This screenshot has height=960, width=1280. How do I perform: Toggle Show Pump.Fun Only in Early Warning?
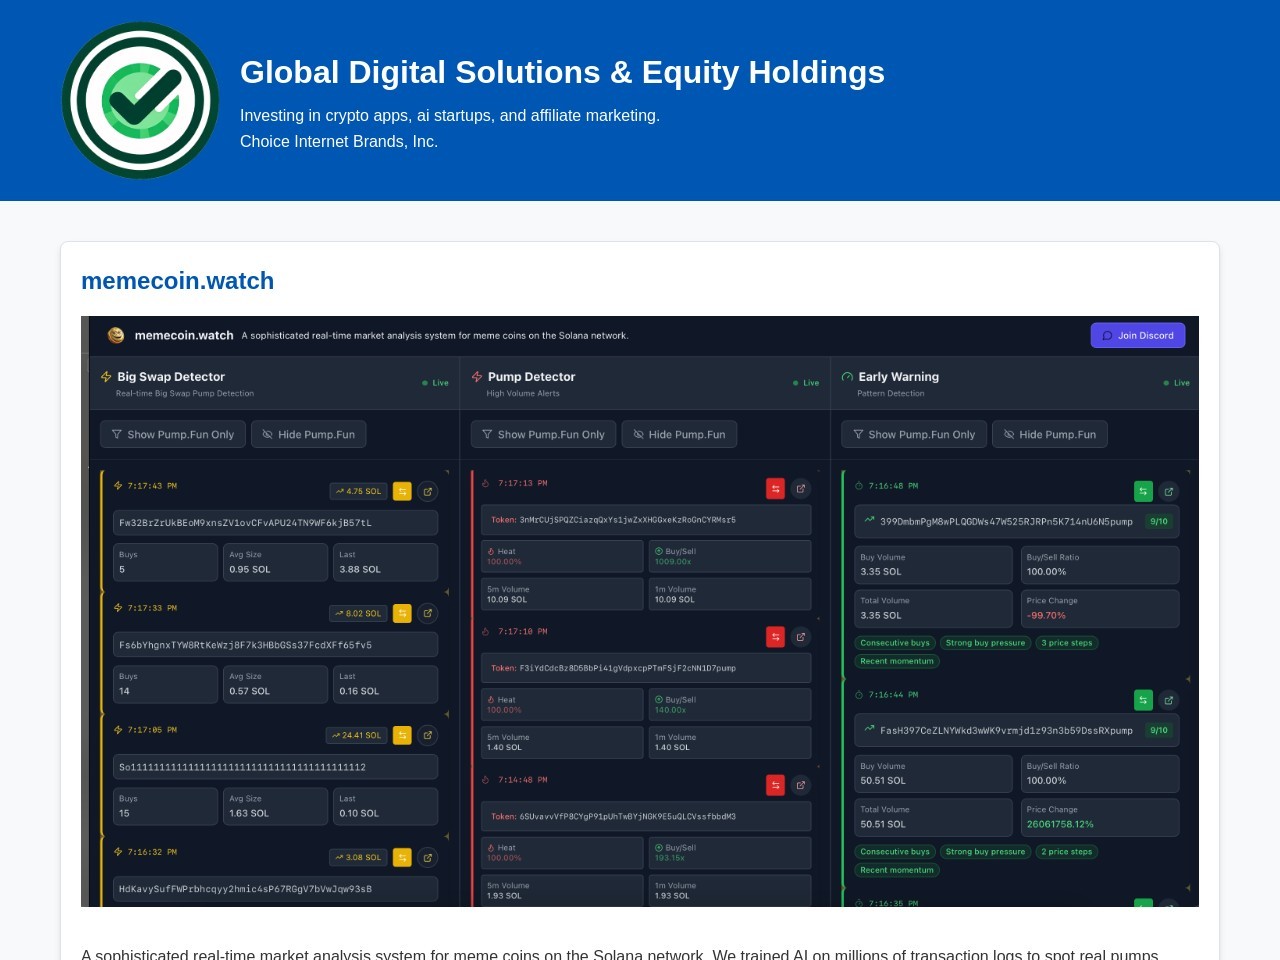click(914, 434)
